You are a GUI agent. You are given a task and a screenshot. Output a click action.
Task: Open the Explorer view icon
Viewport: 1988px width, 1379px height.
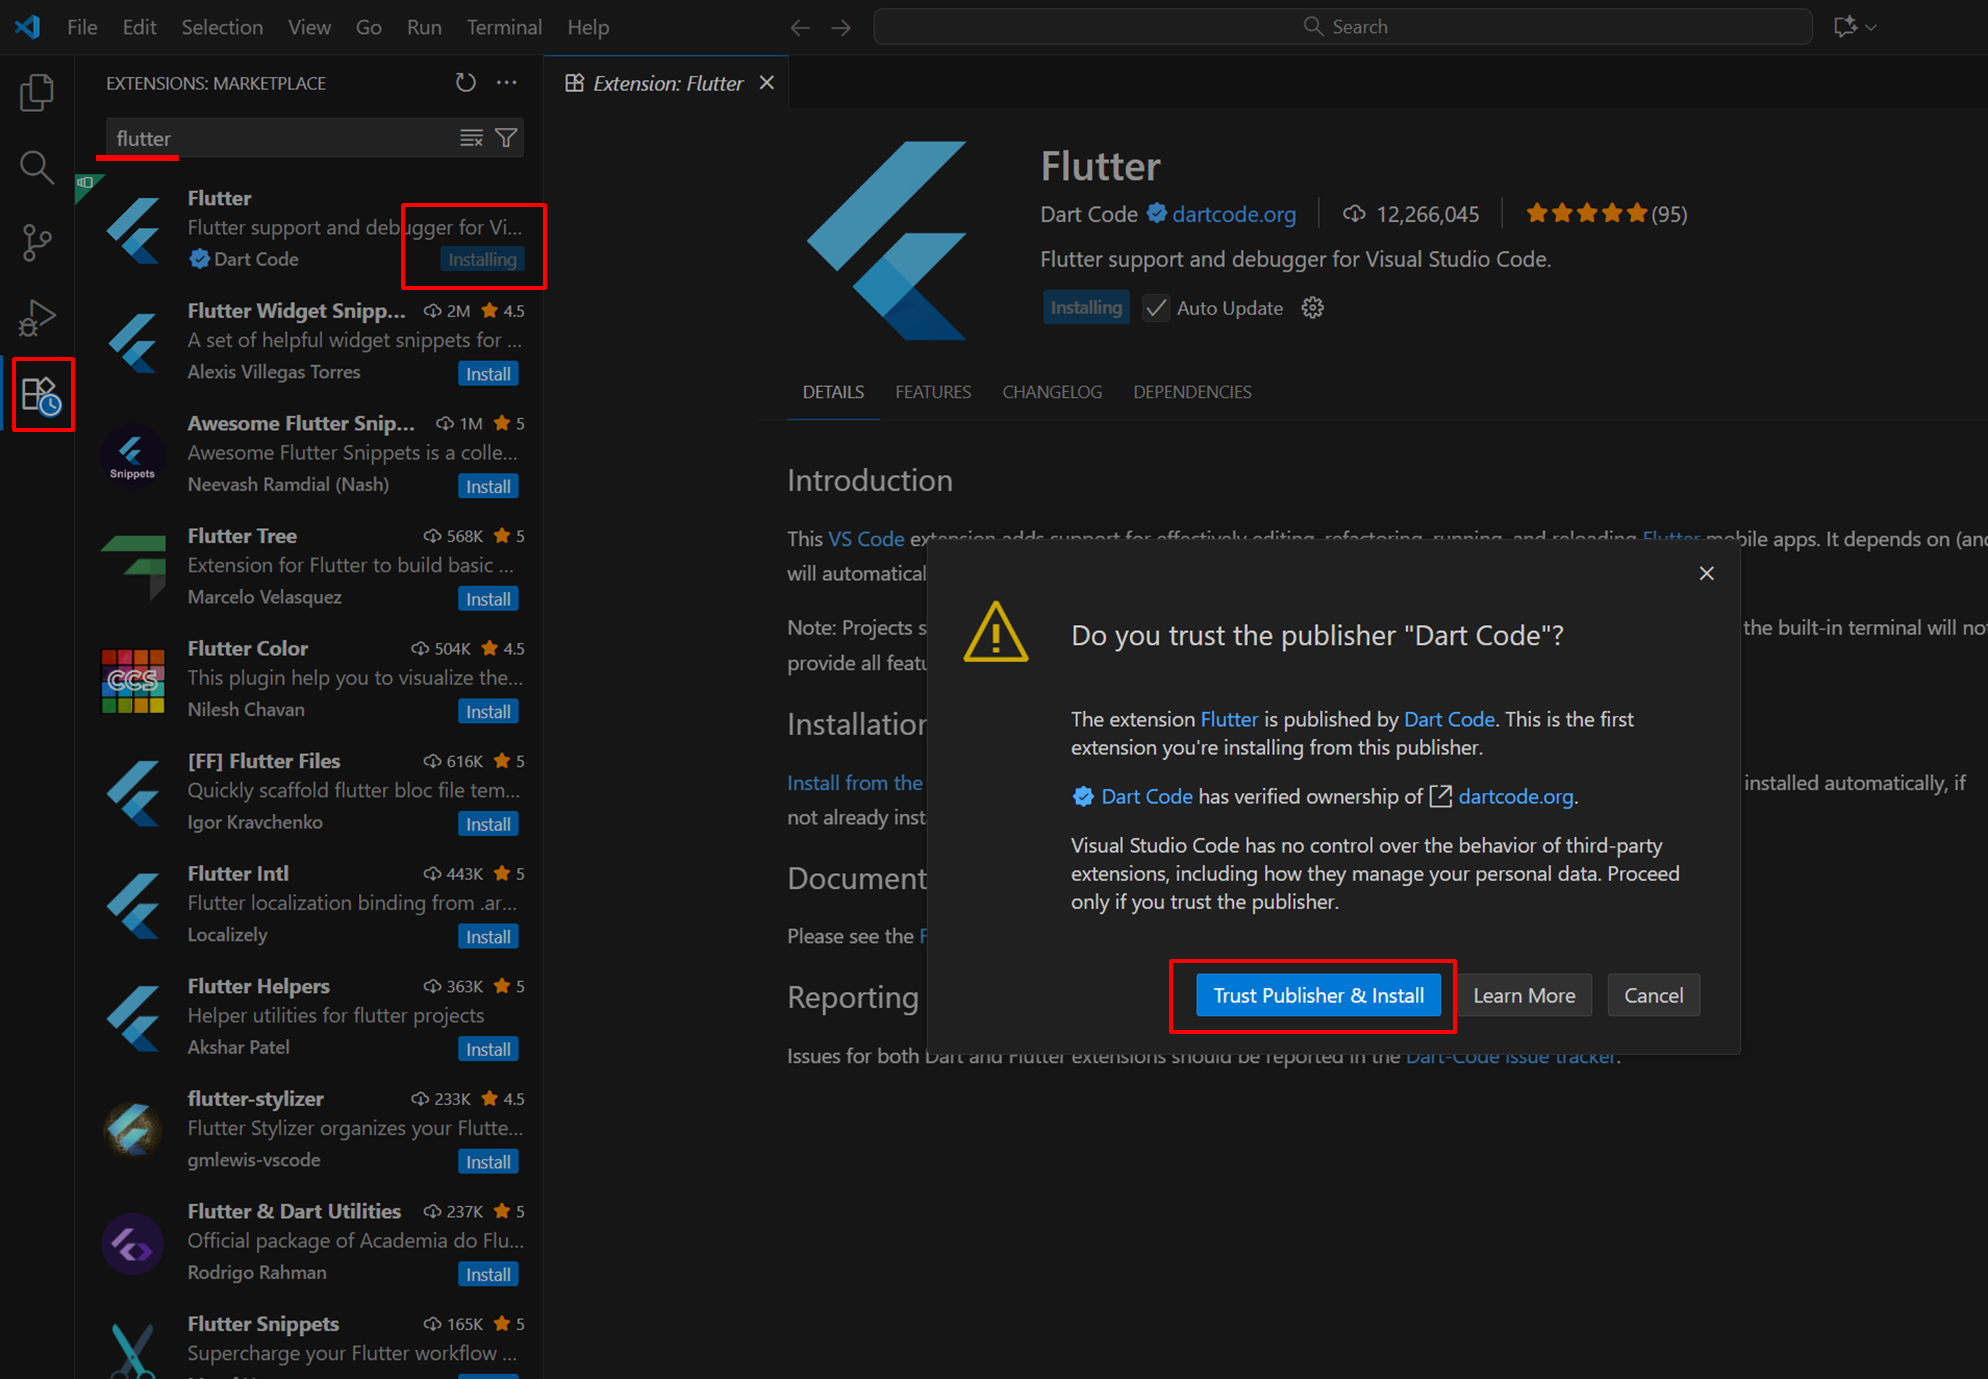point(37,93)
